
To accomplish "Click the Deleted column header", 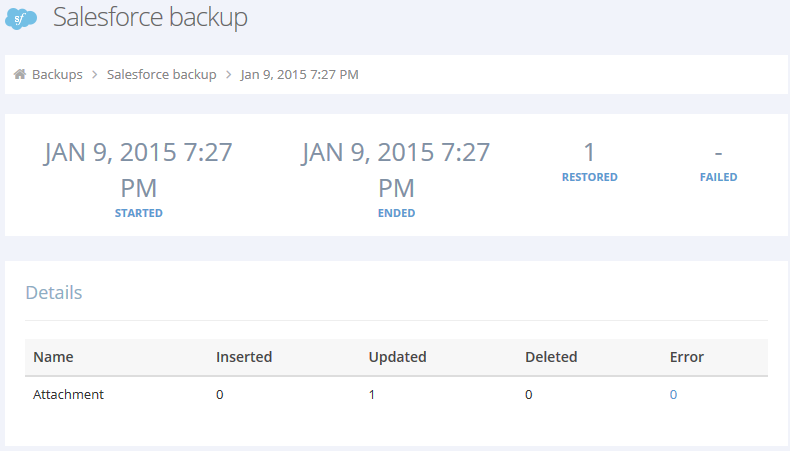I will [551, 357].
